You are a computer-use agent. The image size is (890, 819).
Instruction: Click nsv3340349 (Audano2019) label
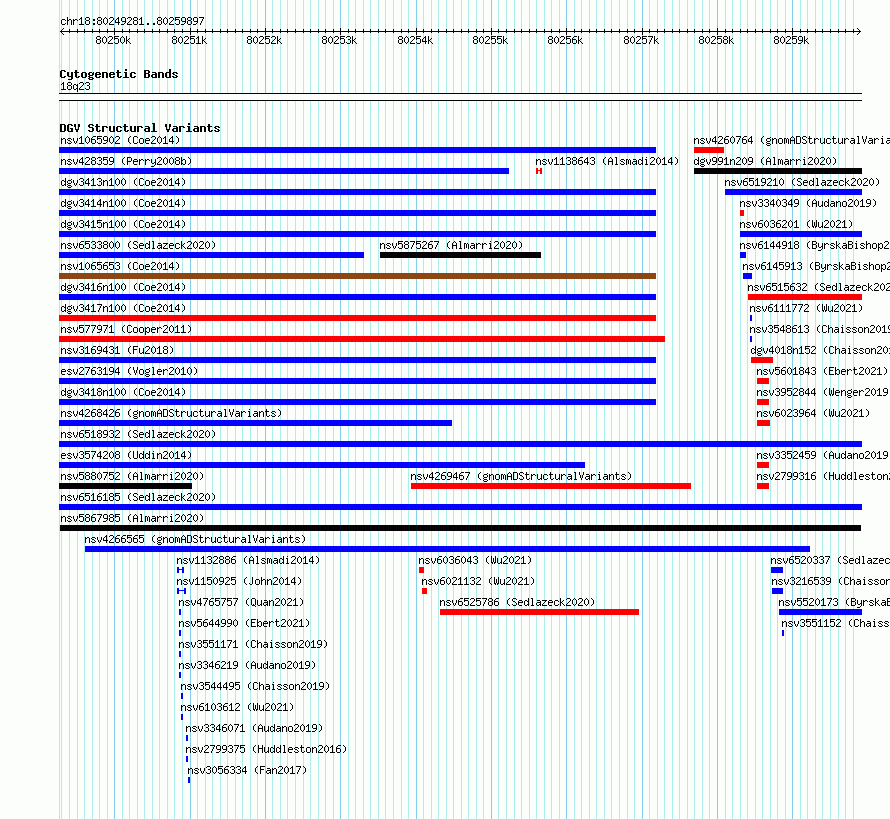point(808,203)
